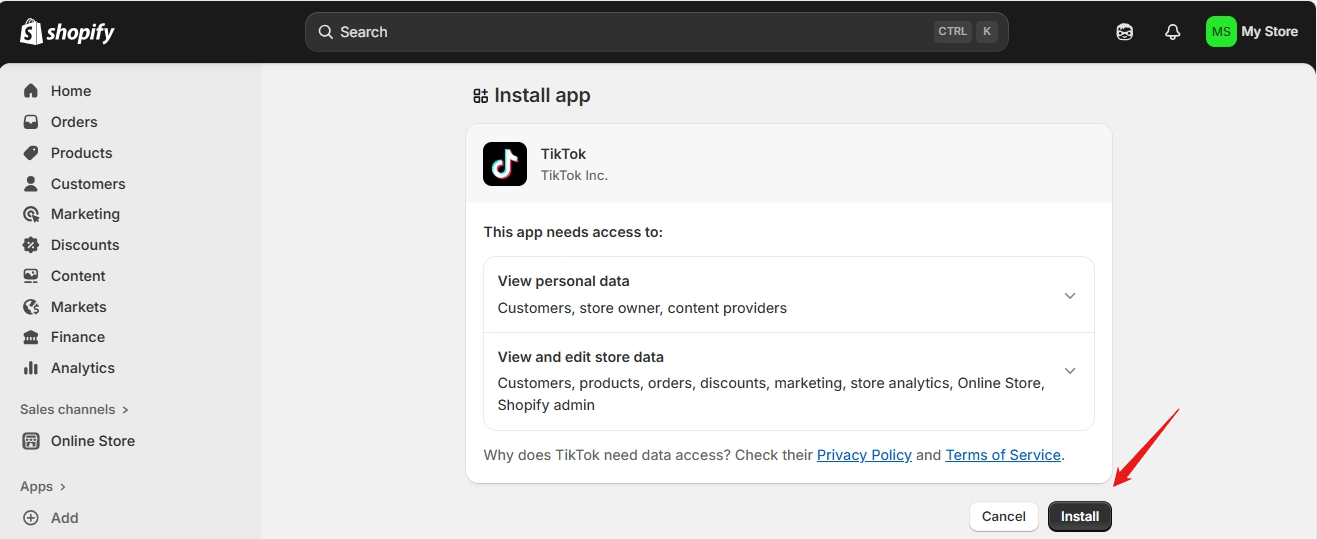The image size is (1317, 539).
Task: Go to Analytics in sidebar
Action: (x=82, y=368)
